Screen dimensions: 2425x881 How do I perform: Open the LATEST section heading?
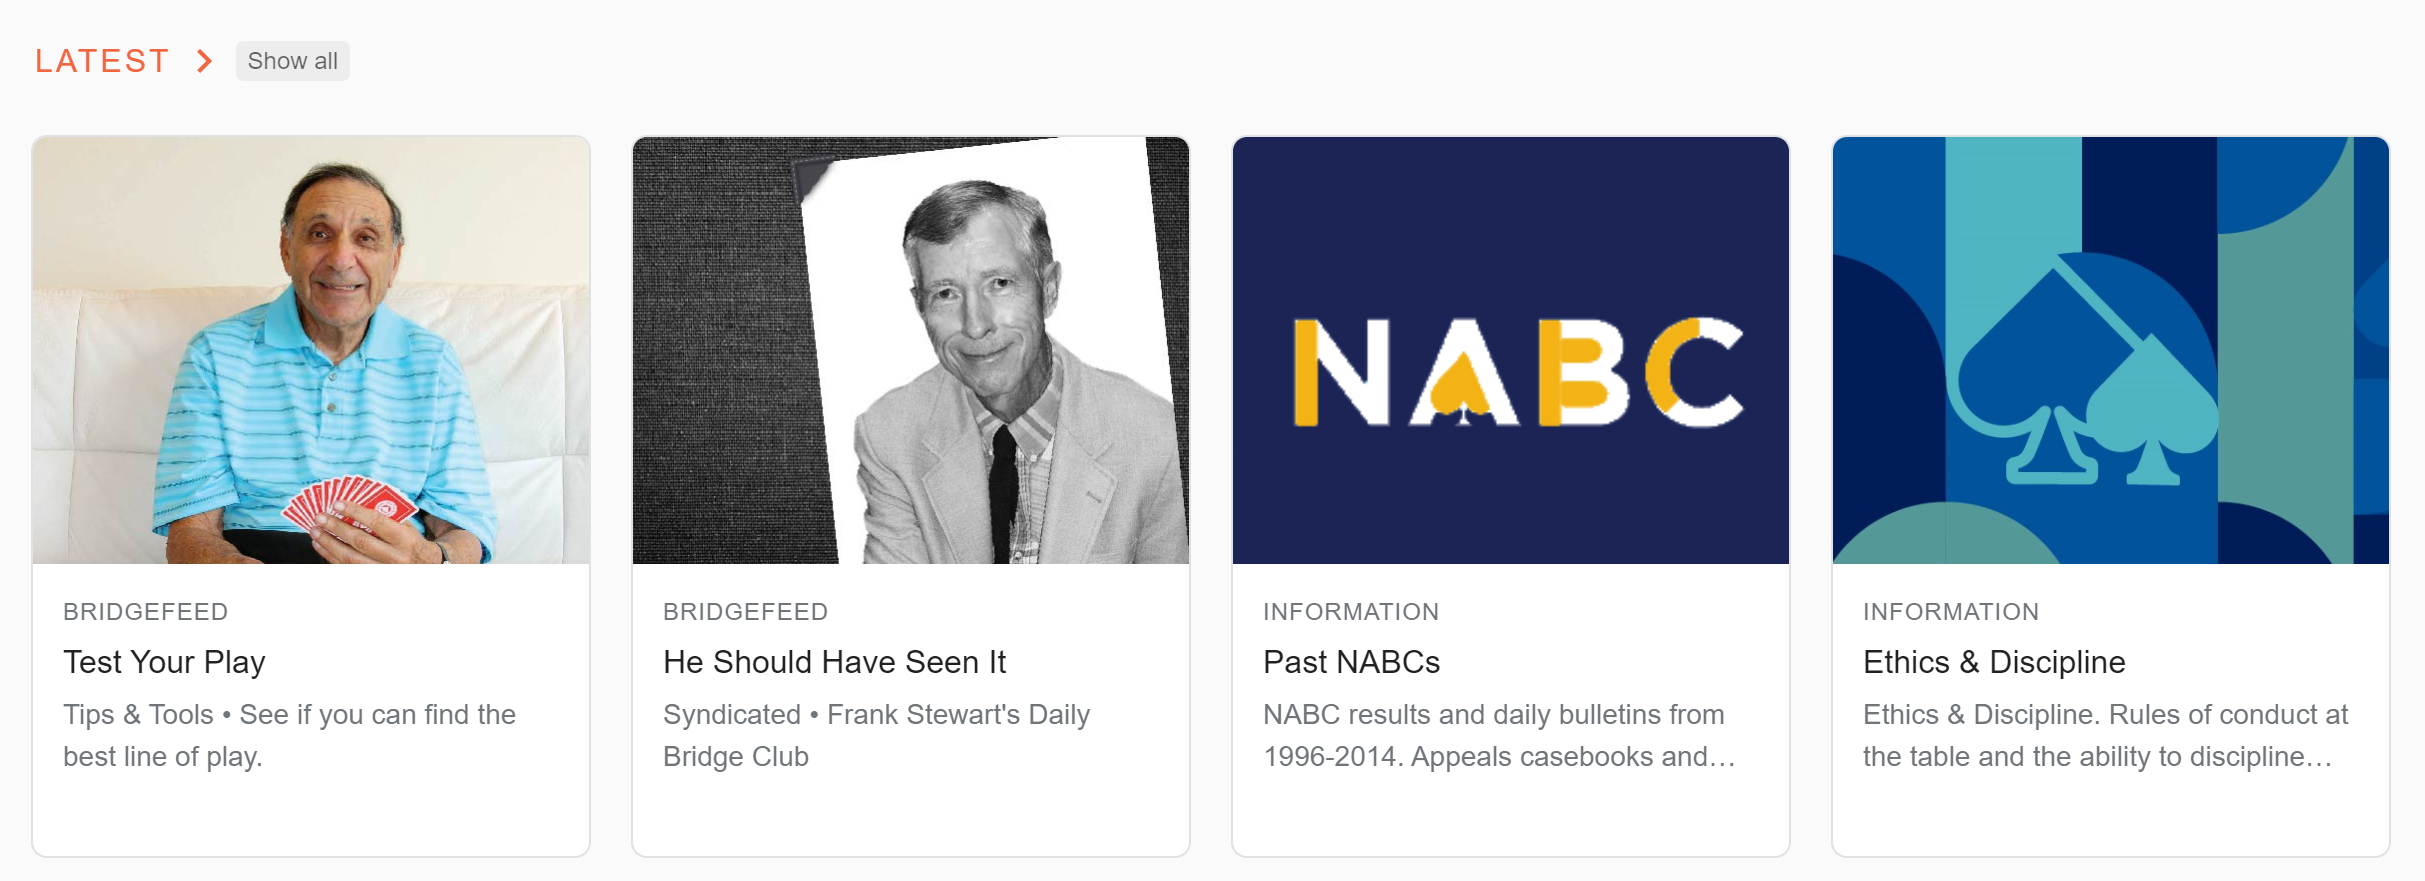click(x=102, y=61)
